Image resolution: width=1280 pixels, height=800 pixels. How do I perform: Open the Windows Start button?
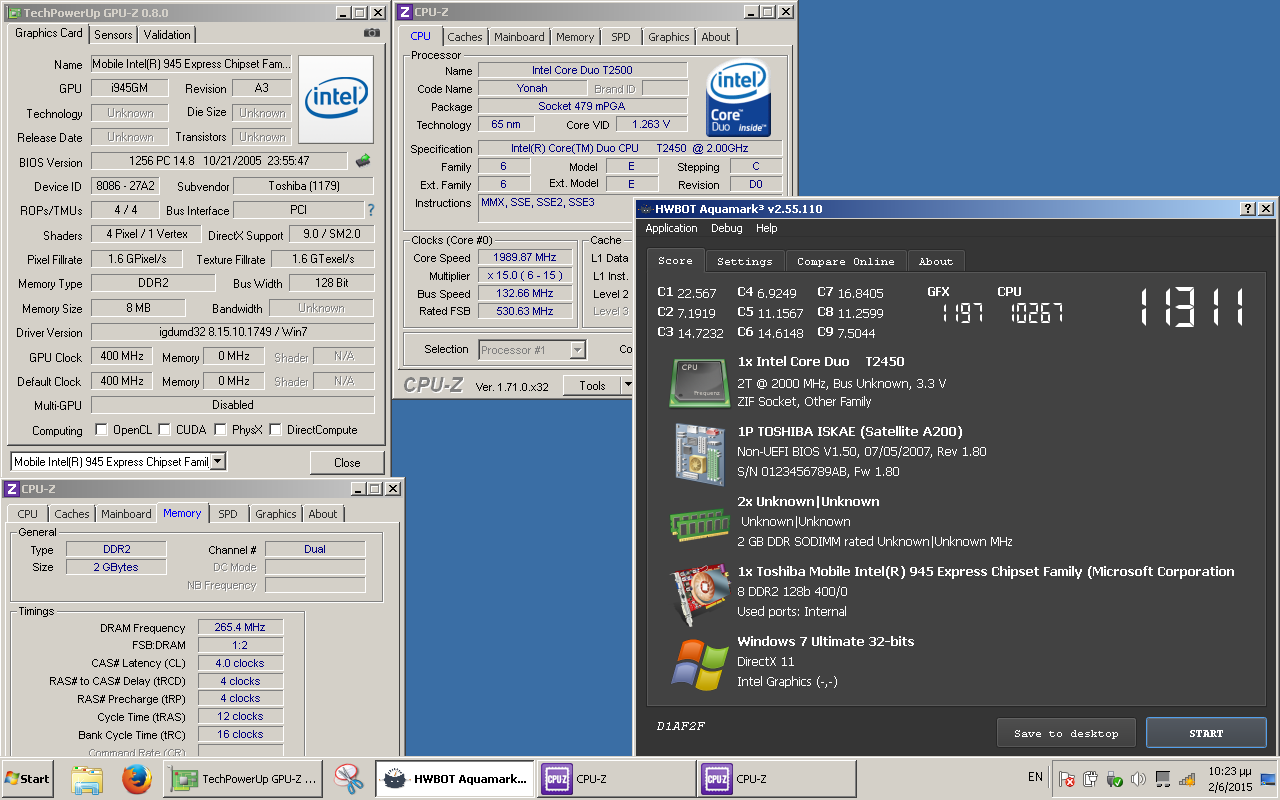[28, 779]
